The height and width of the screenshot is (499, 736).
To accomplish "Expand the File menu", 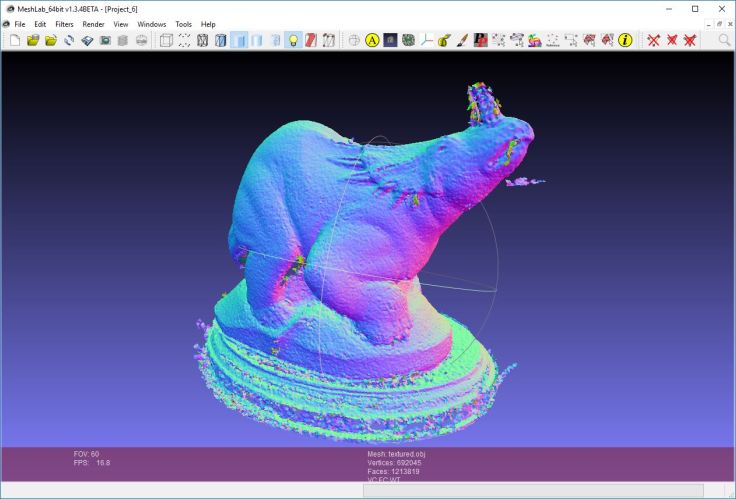I will click(x=20, y=24).
